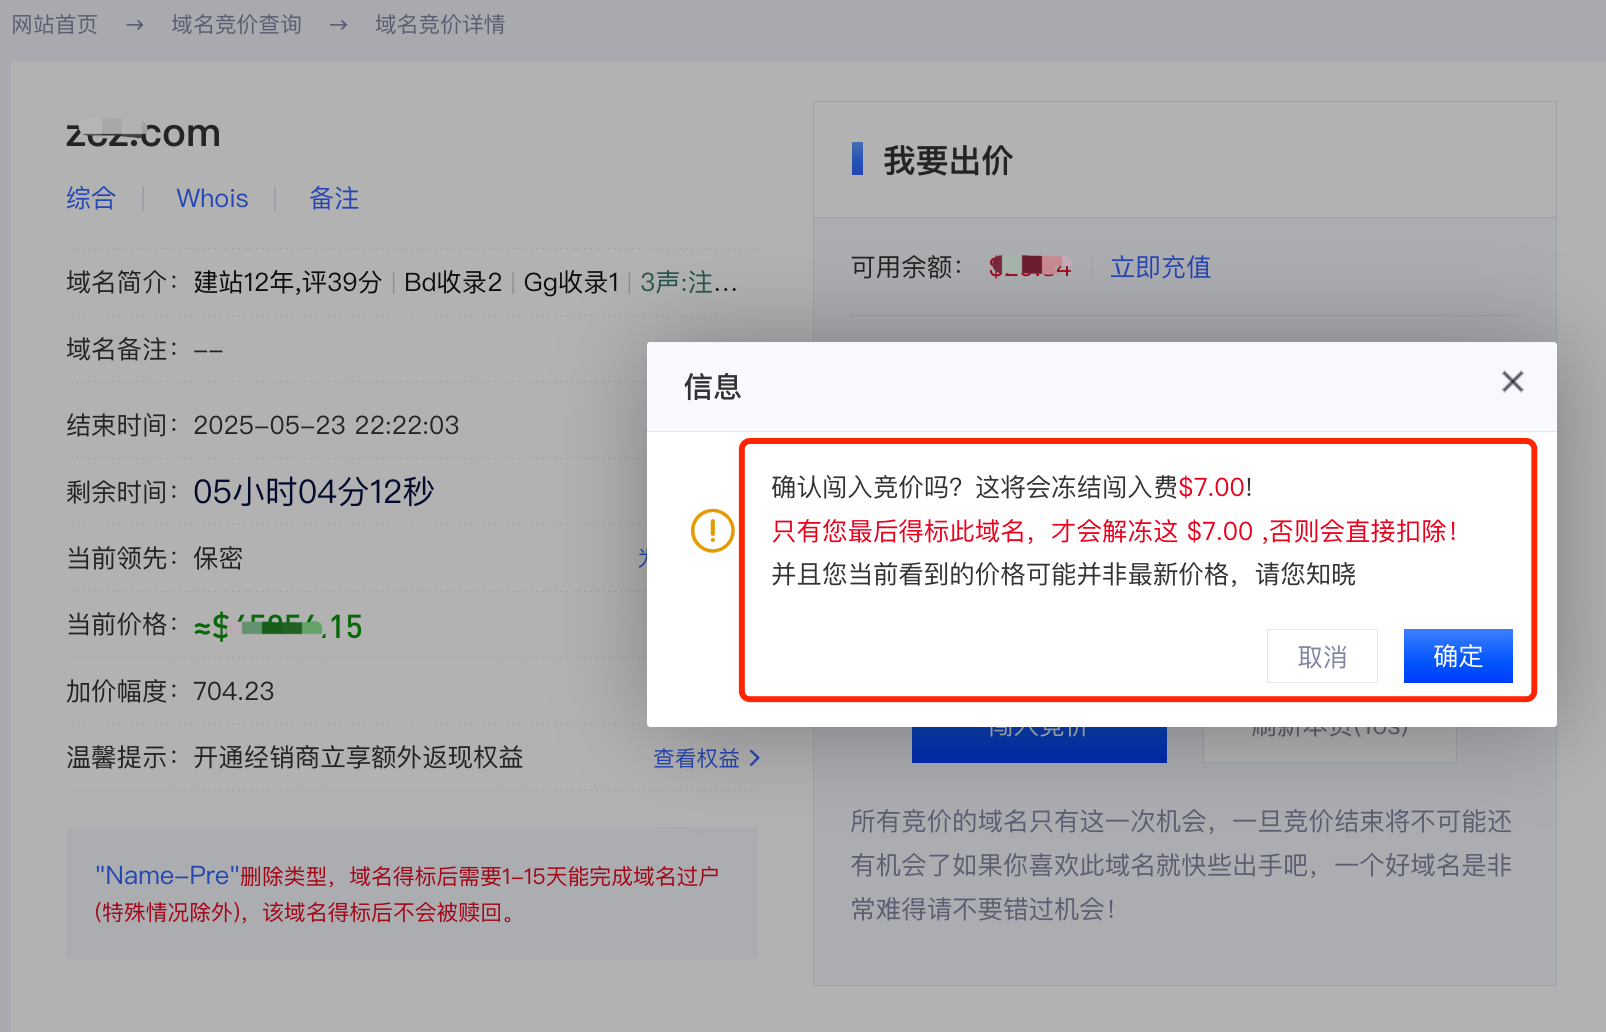Click the paragraph starting 所有竞价的域名
The image size is (1606, 1032).
1181,865
